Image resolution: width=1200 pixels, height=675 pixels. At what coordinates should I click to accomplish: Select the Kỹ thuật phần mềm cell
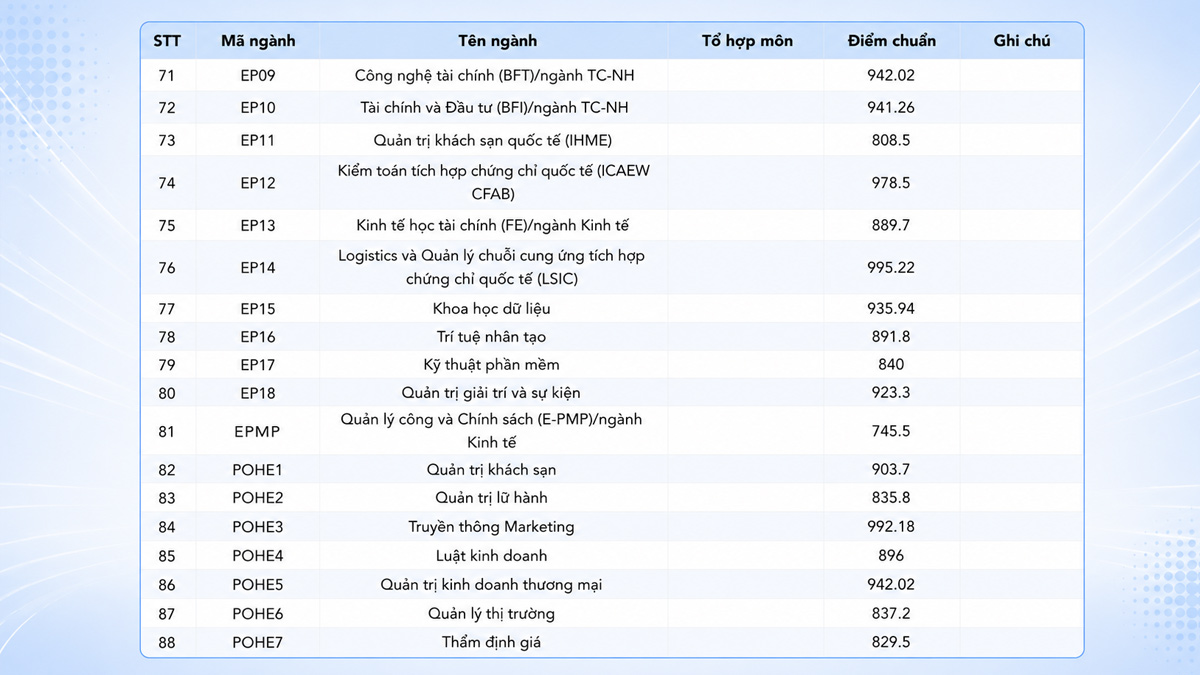(491, 365)
